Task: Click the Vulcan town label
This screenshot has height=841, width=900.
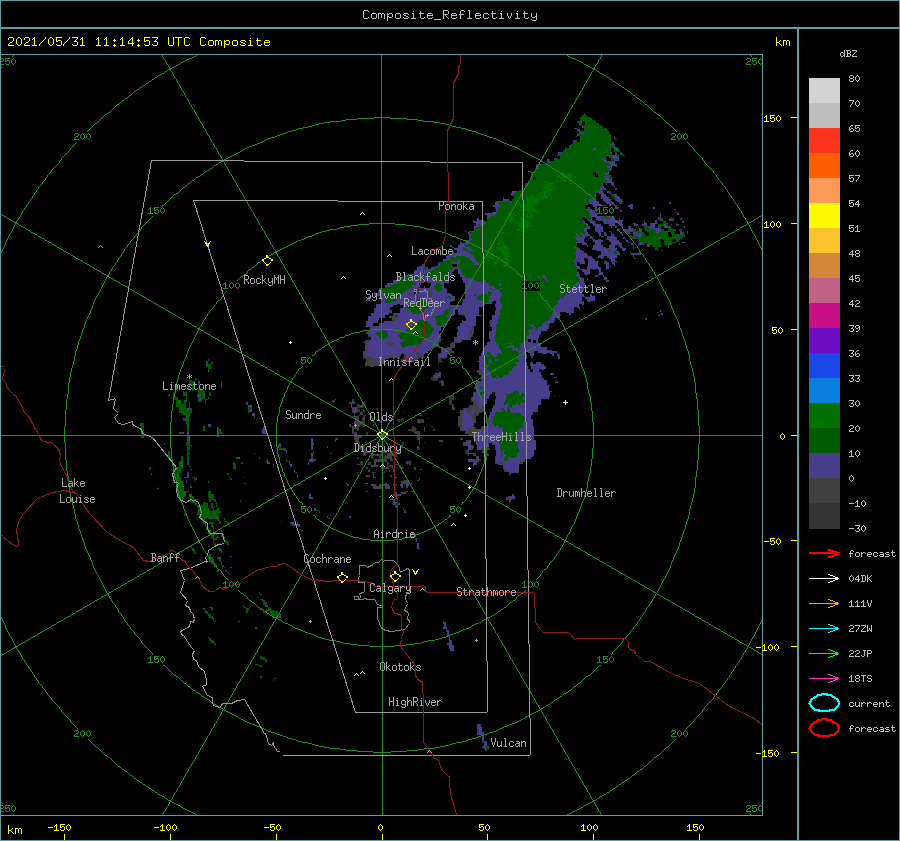Action: (509, 743)
